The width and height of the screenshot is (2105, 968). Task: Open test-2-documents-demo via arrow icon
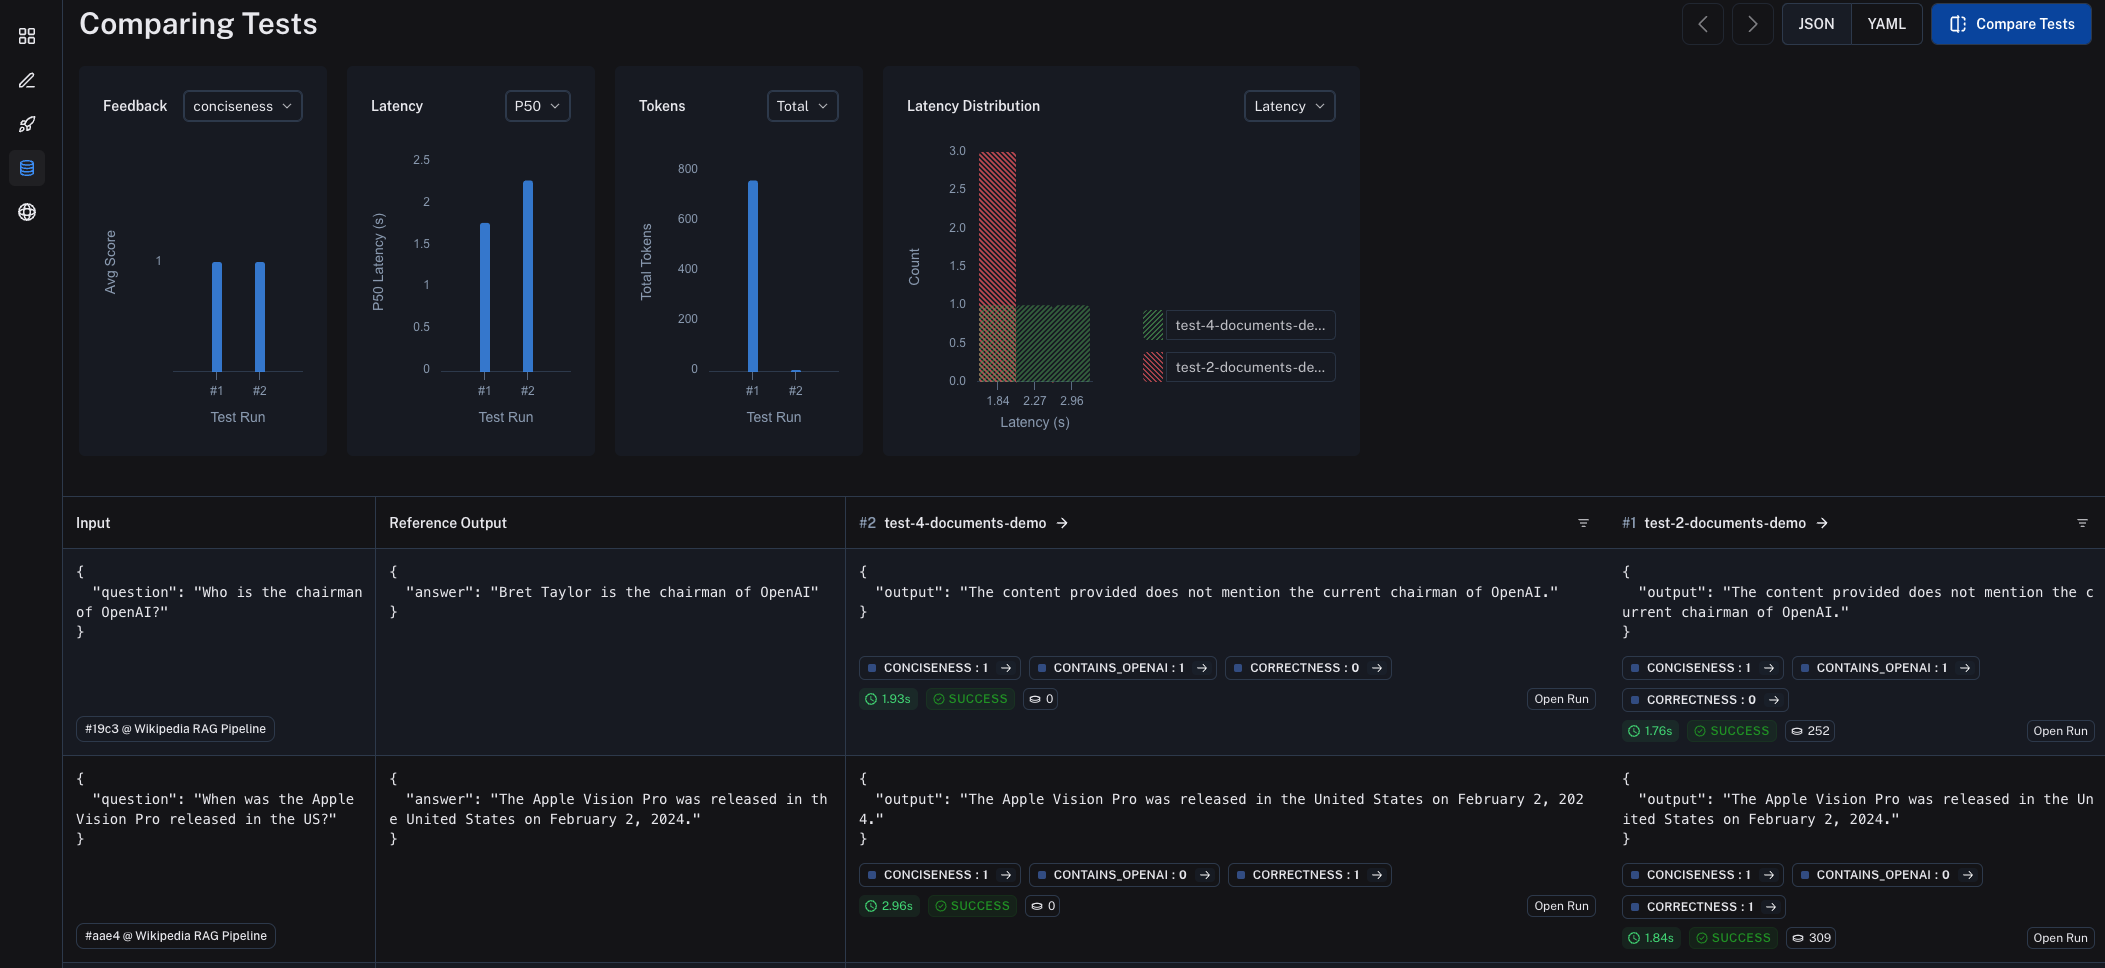click(x=1822, y=523)
